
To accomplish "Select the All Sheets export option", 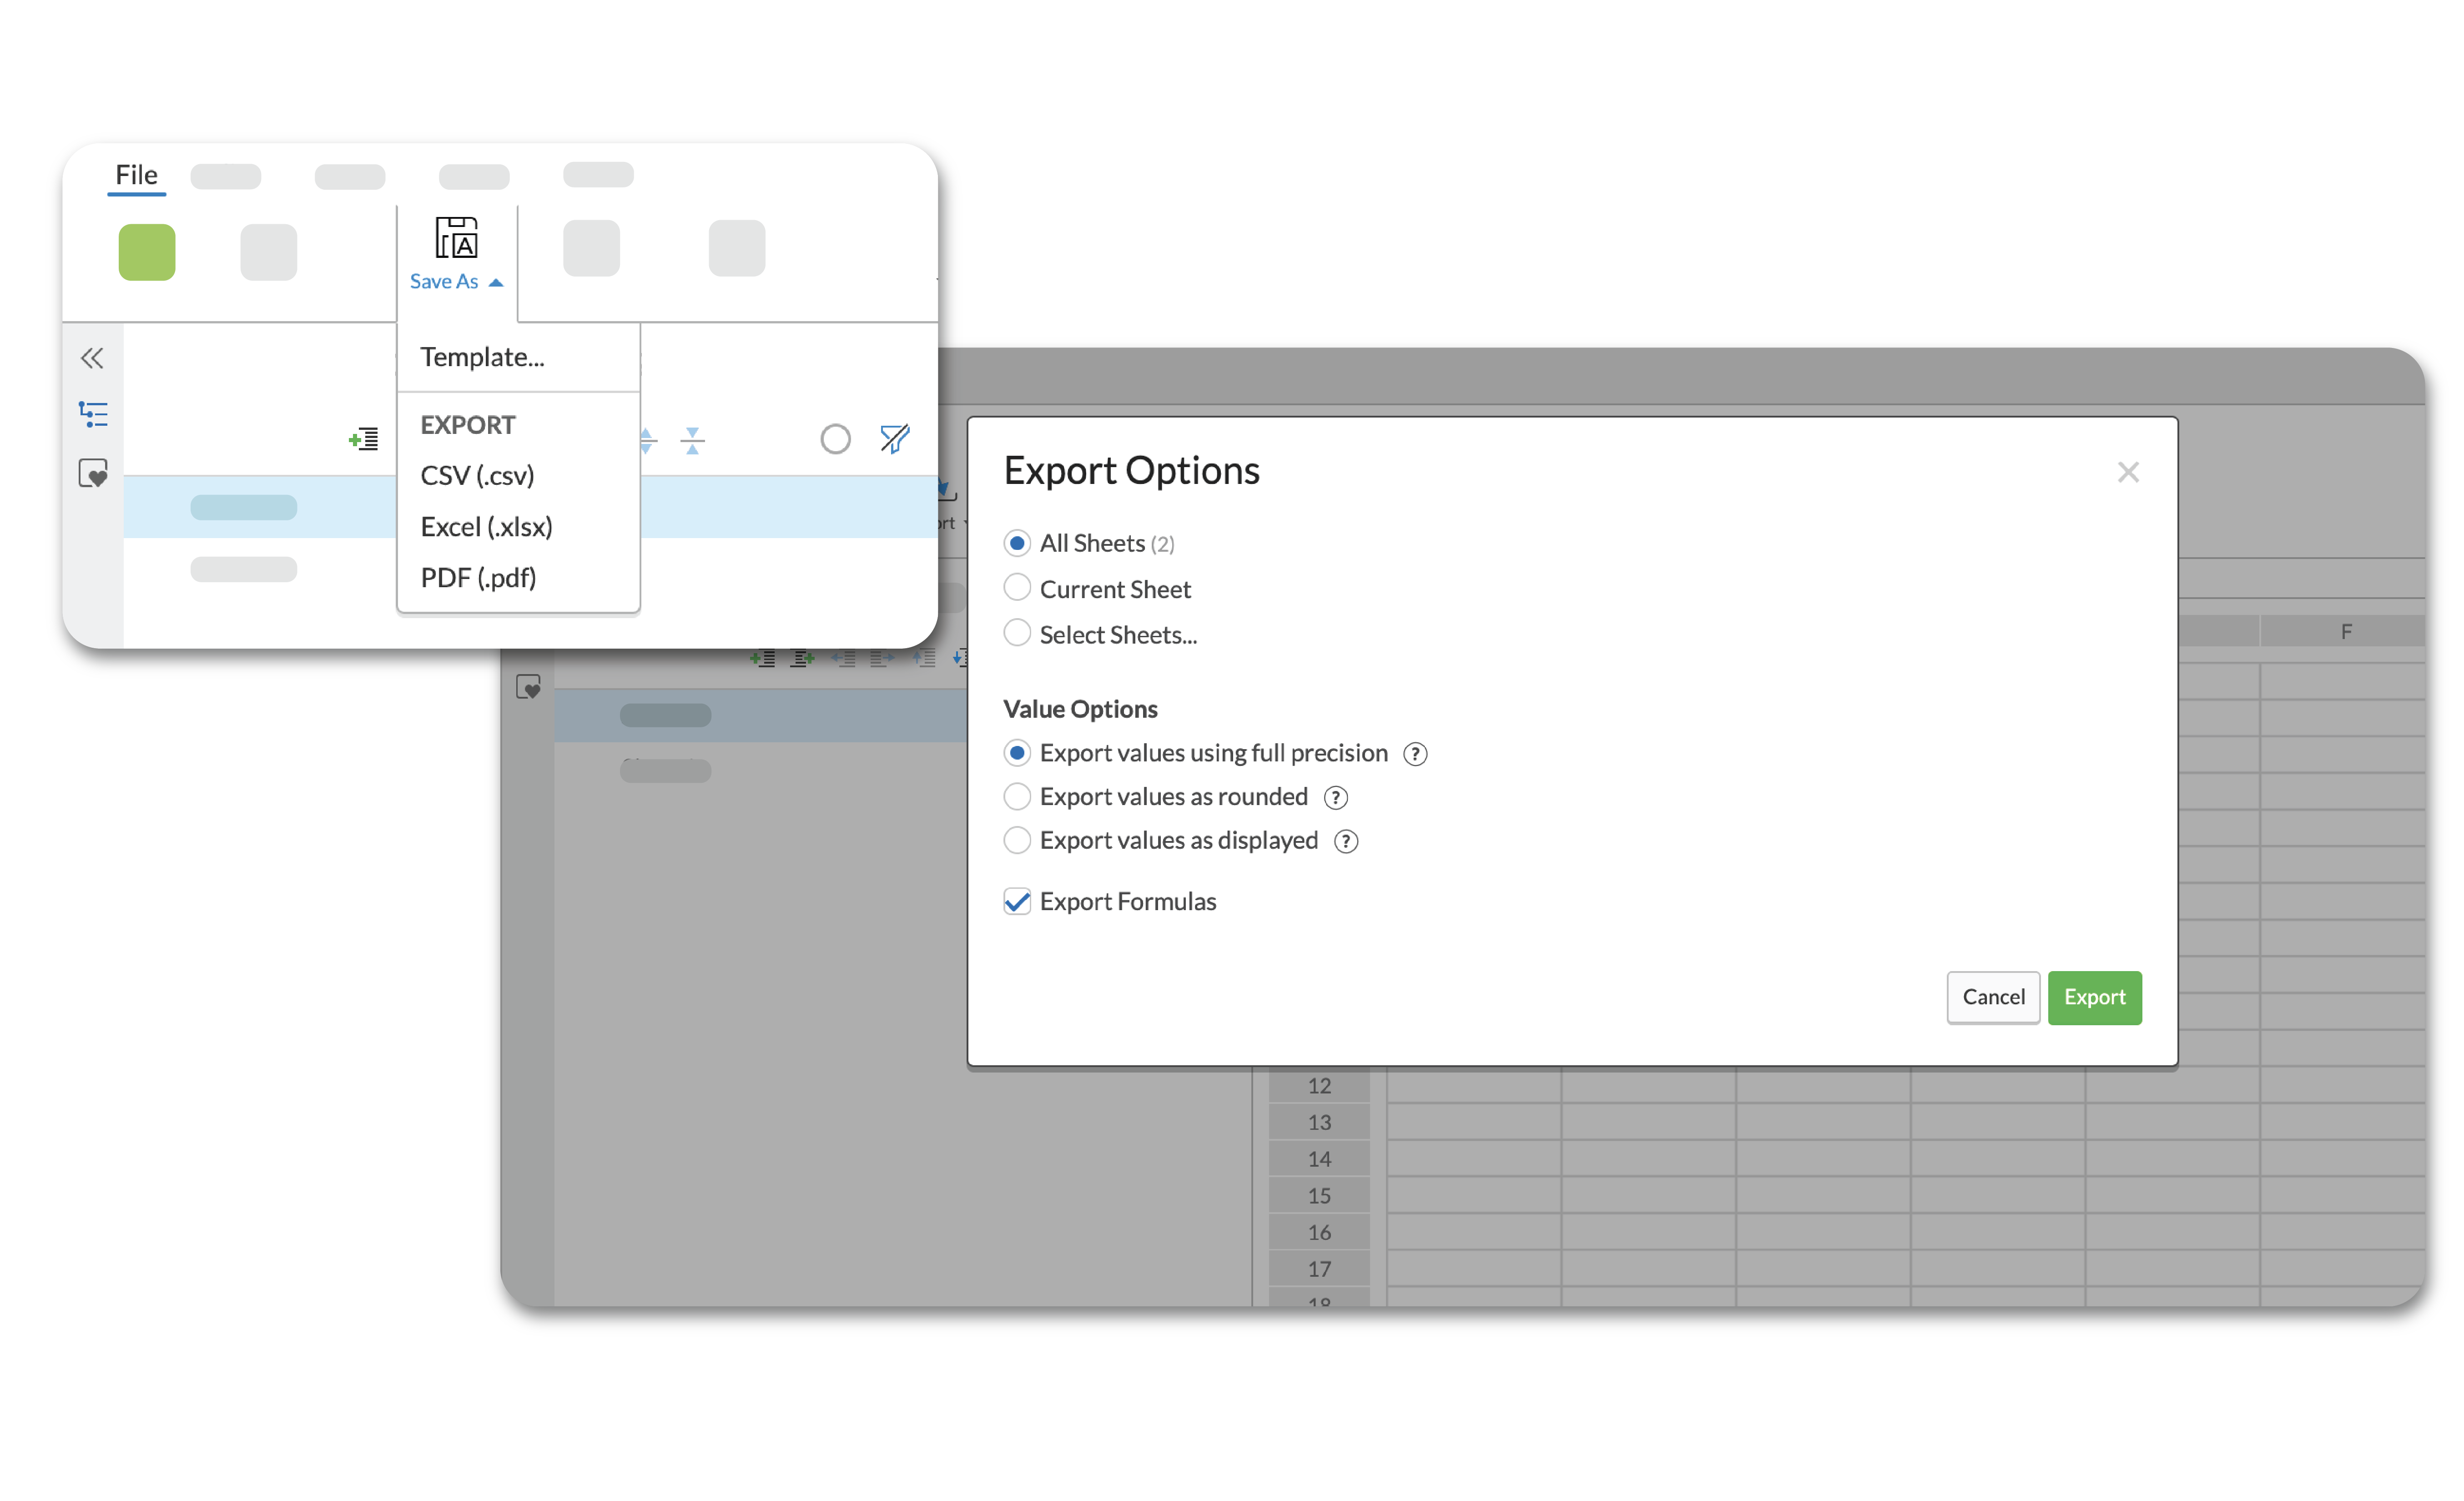I will tap(1017, 542).
